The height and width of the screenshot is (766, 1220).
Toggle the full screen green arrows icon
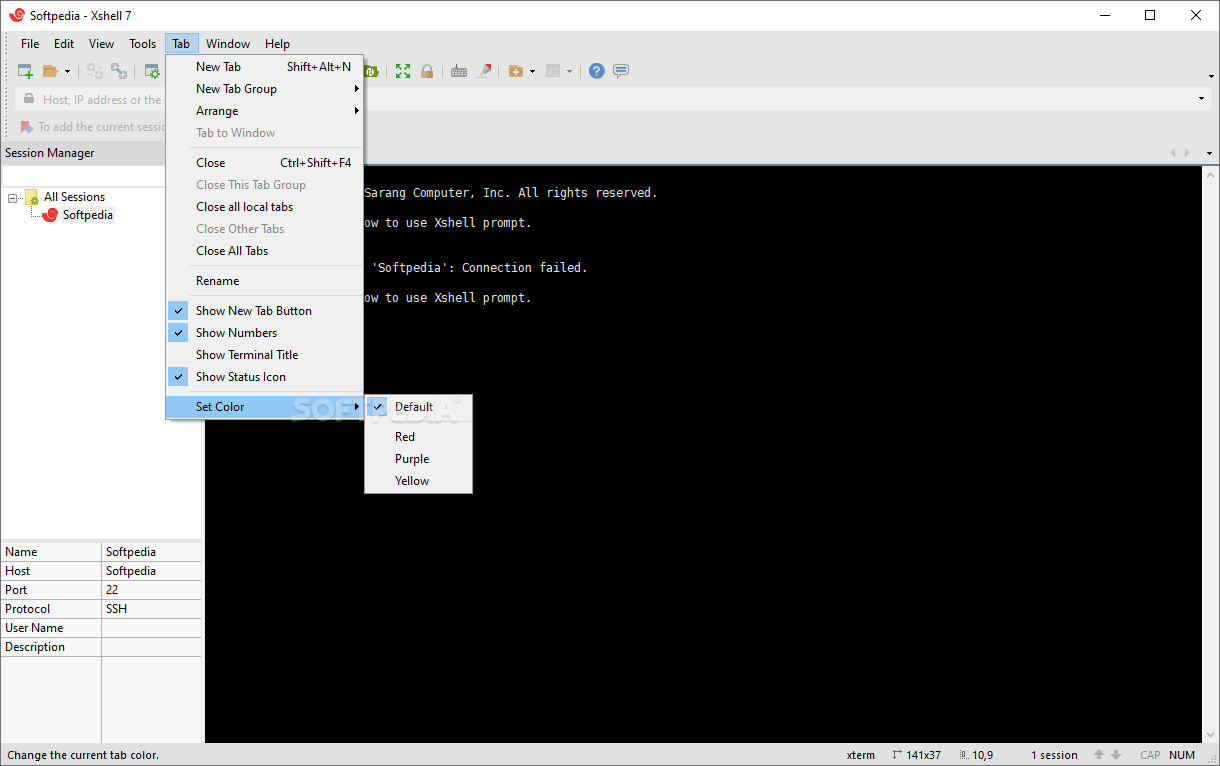tap(403, 71)
